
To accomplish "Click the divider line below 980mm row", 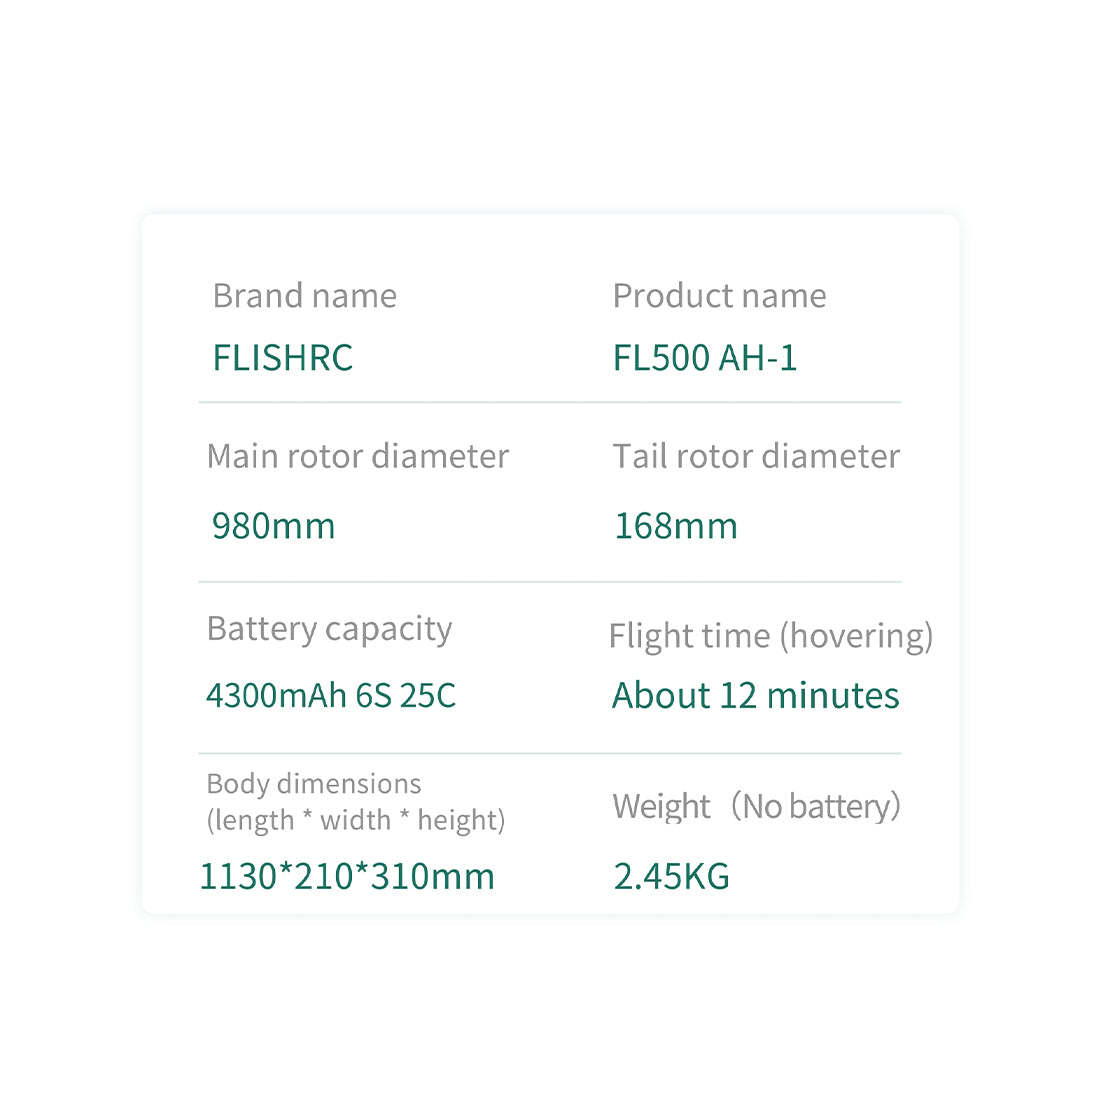I will tap(550, 581).
